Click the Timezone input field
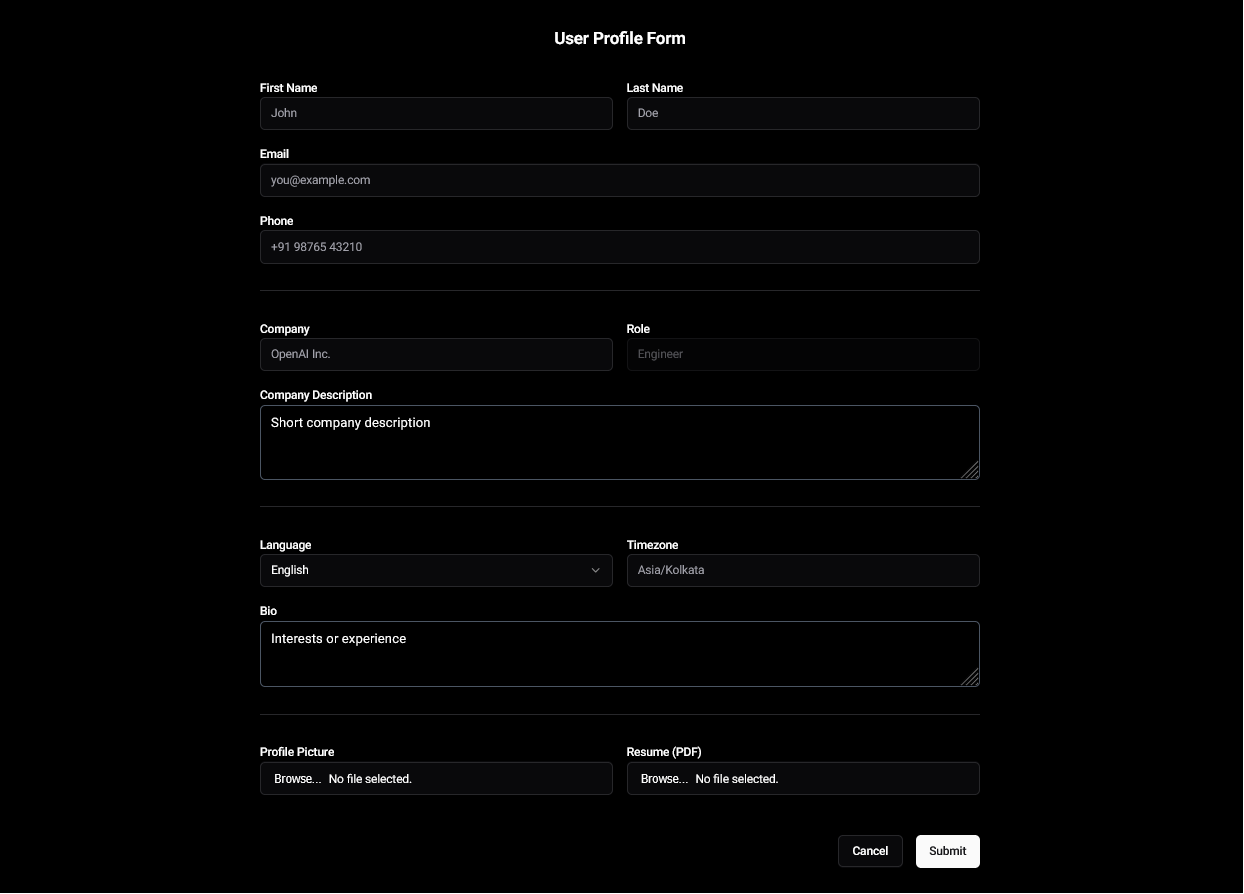The height and width of the screenshot is (894, 1244). click(x=803, y=570)
